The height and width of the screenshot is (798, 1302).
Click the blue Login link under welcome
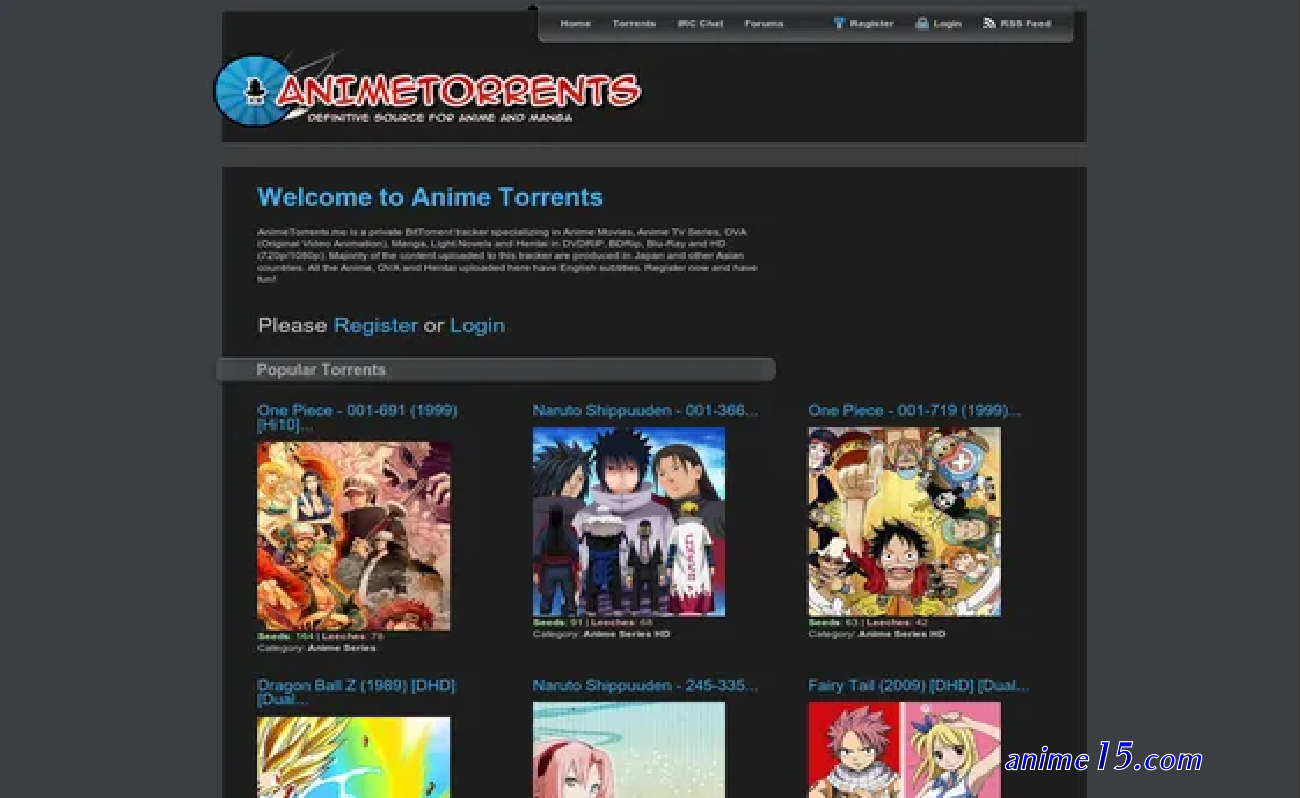pyautogui.click(x=477, y=325)
